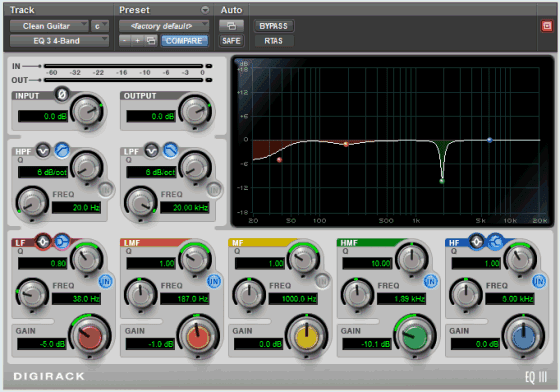This screenshot has width=560, height=392.
Task: Toggle the LF band IN button
Action: pos(105,281)
